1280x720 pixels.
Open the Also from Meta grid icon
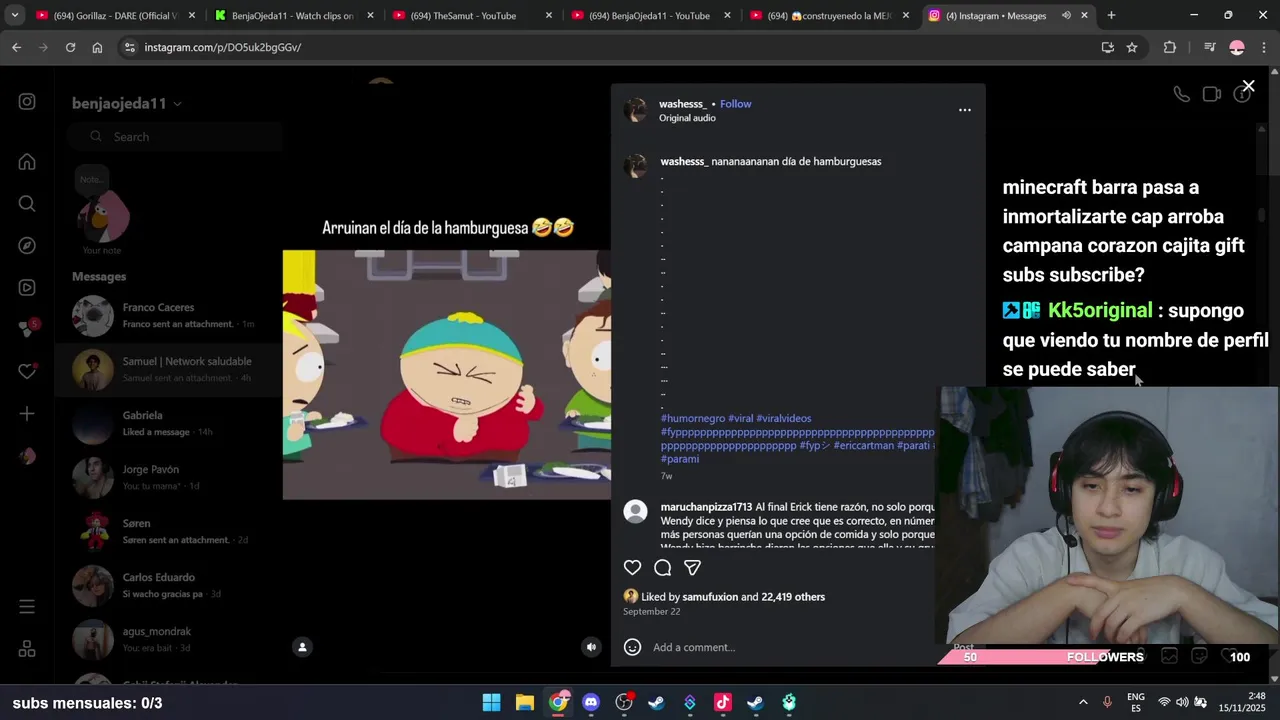pyautogui.click(x=27, y=649)
